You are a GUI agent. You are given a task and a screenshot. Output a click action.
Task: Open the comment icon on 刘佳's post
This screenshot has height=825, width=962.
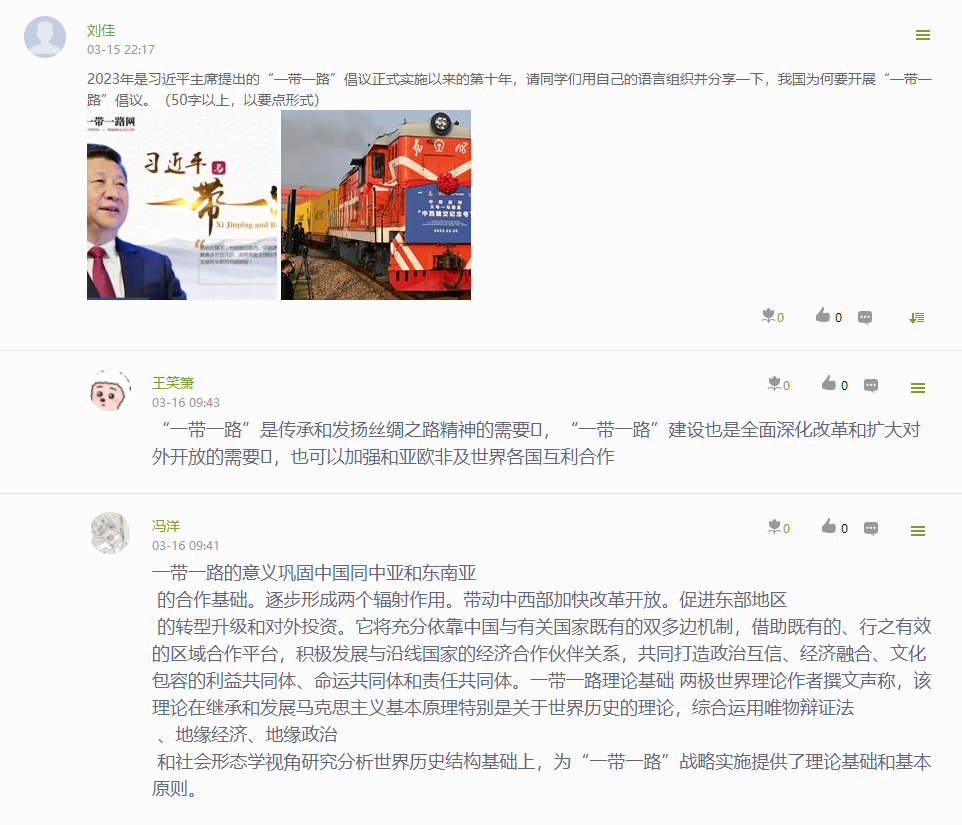pyautogui.click(x=865, y=317)
